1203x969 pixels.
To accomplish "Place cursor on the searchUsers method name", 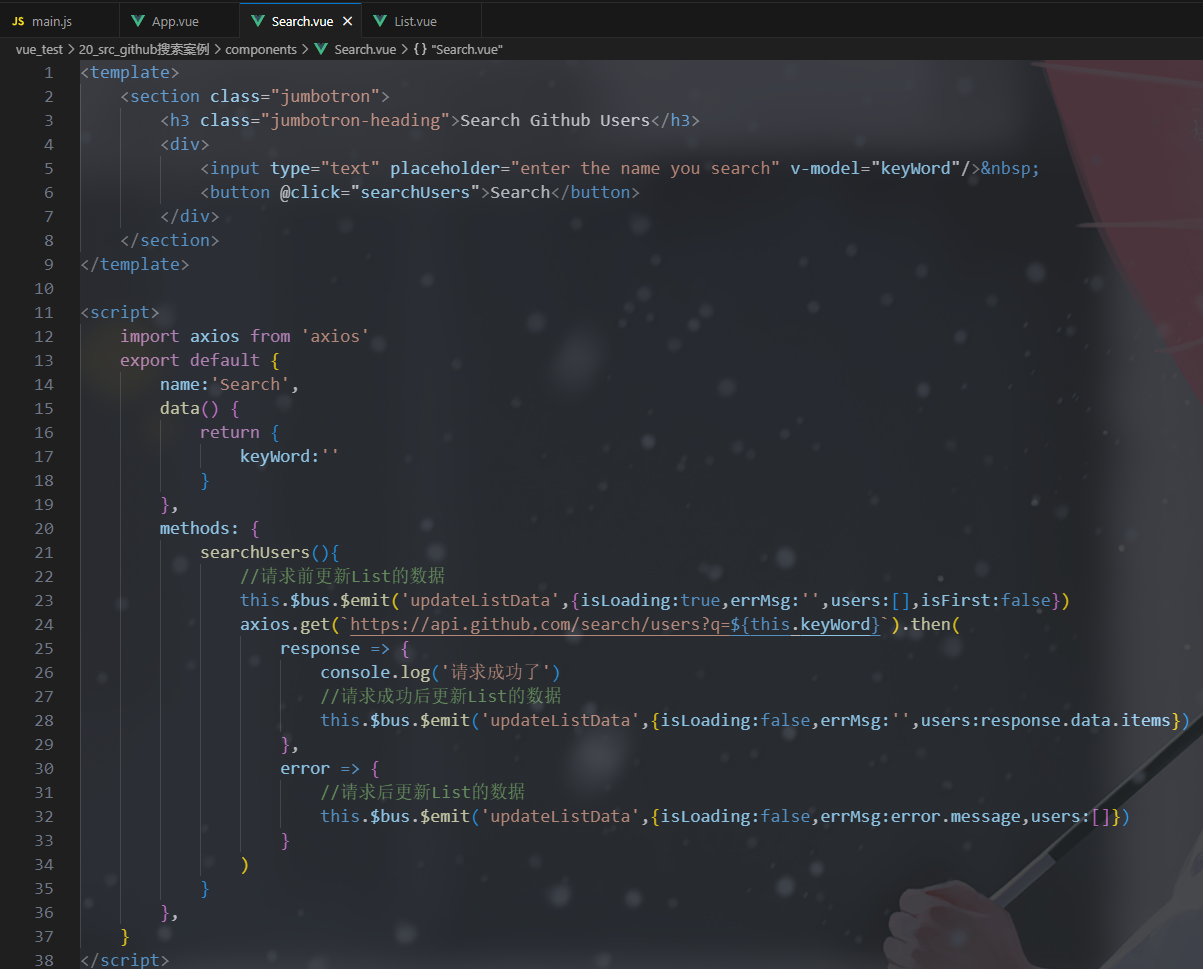I will pyautogui.click(x=254, y=552).
